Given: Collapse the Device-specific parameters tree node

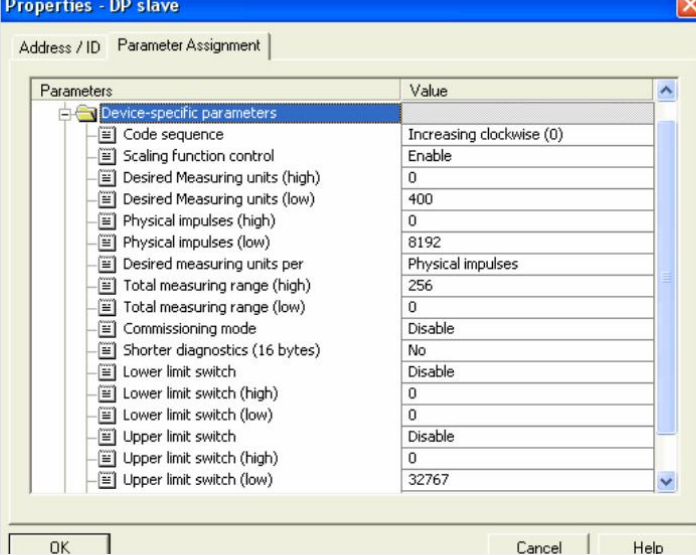Looking at the screenshot, I should tap(66, 114).
